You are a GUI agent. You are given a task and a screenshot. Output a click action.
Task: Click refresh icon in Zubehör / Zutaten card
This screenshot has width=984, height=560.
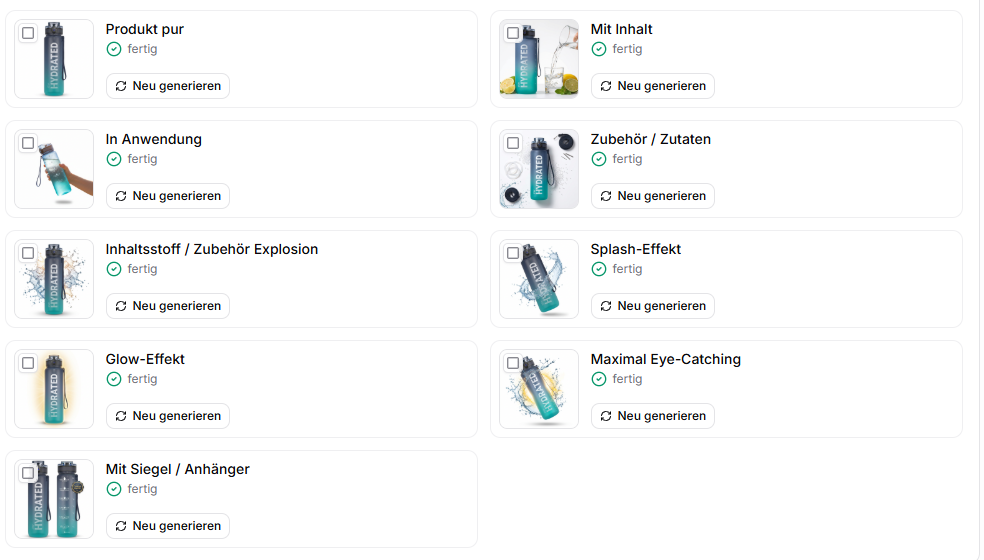point(606,196)
